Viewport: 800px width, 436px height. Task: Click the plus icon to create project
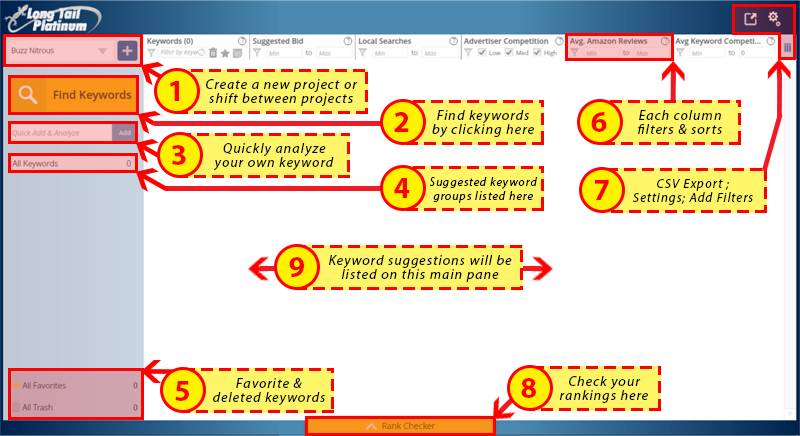(127, 50)
